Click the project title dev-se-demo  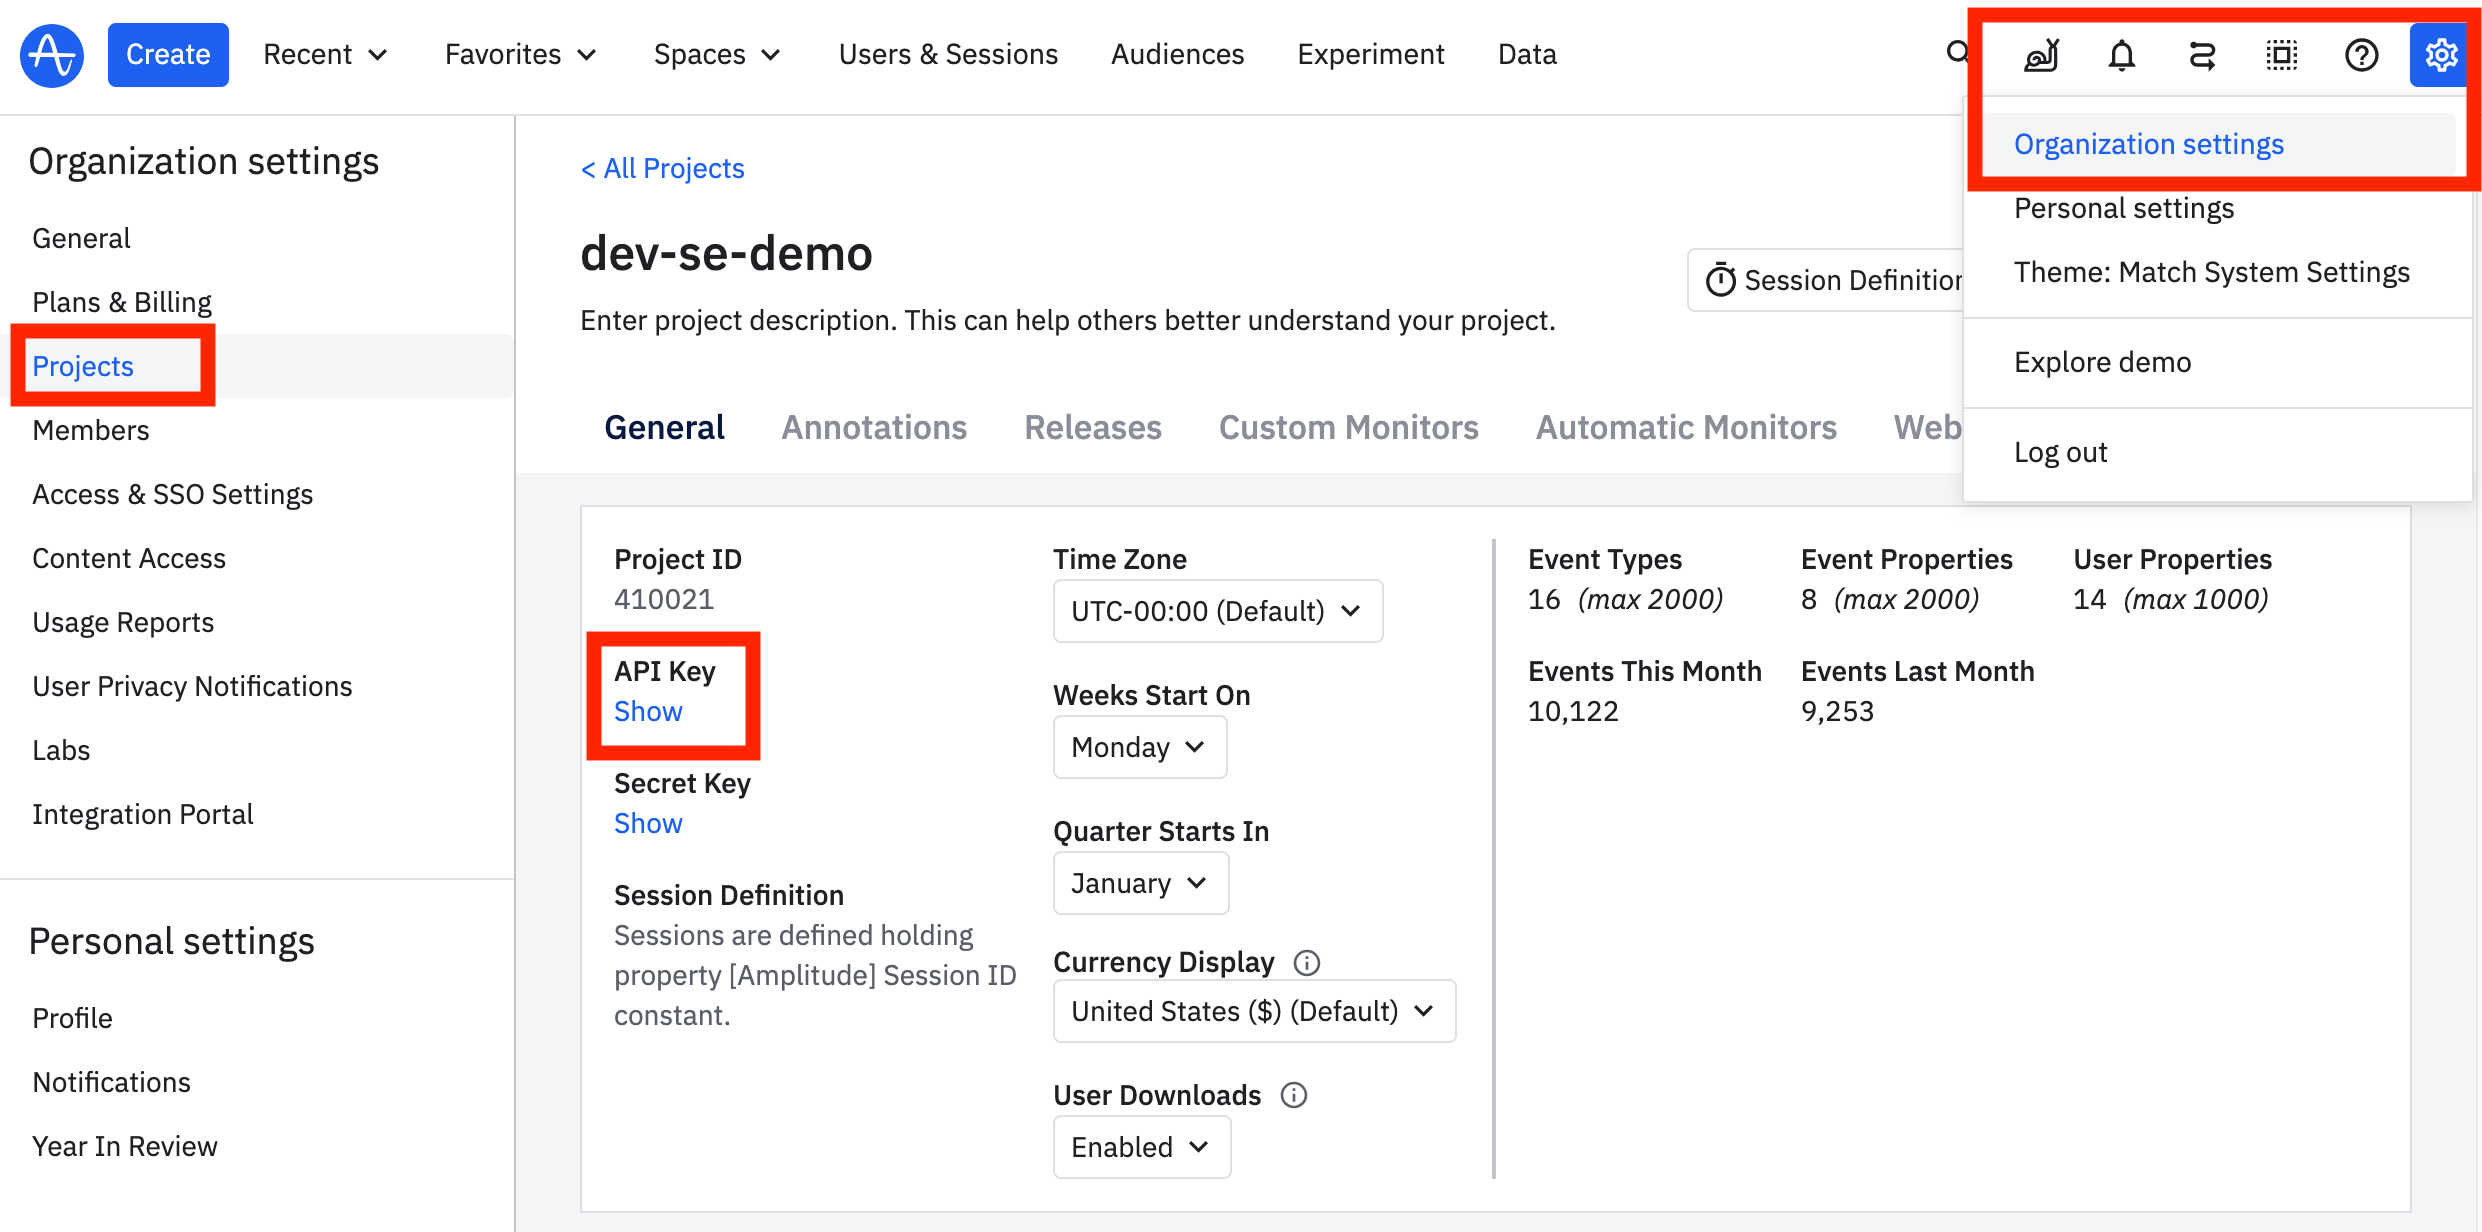pos(726,253)
